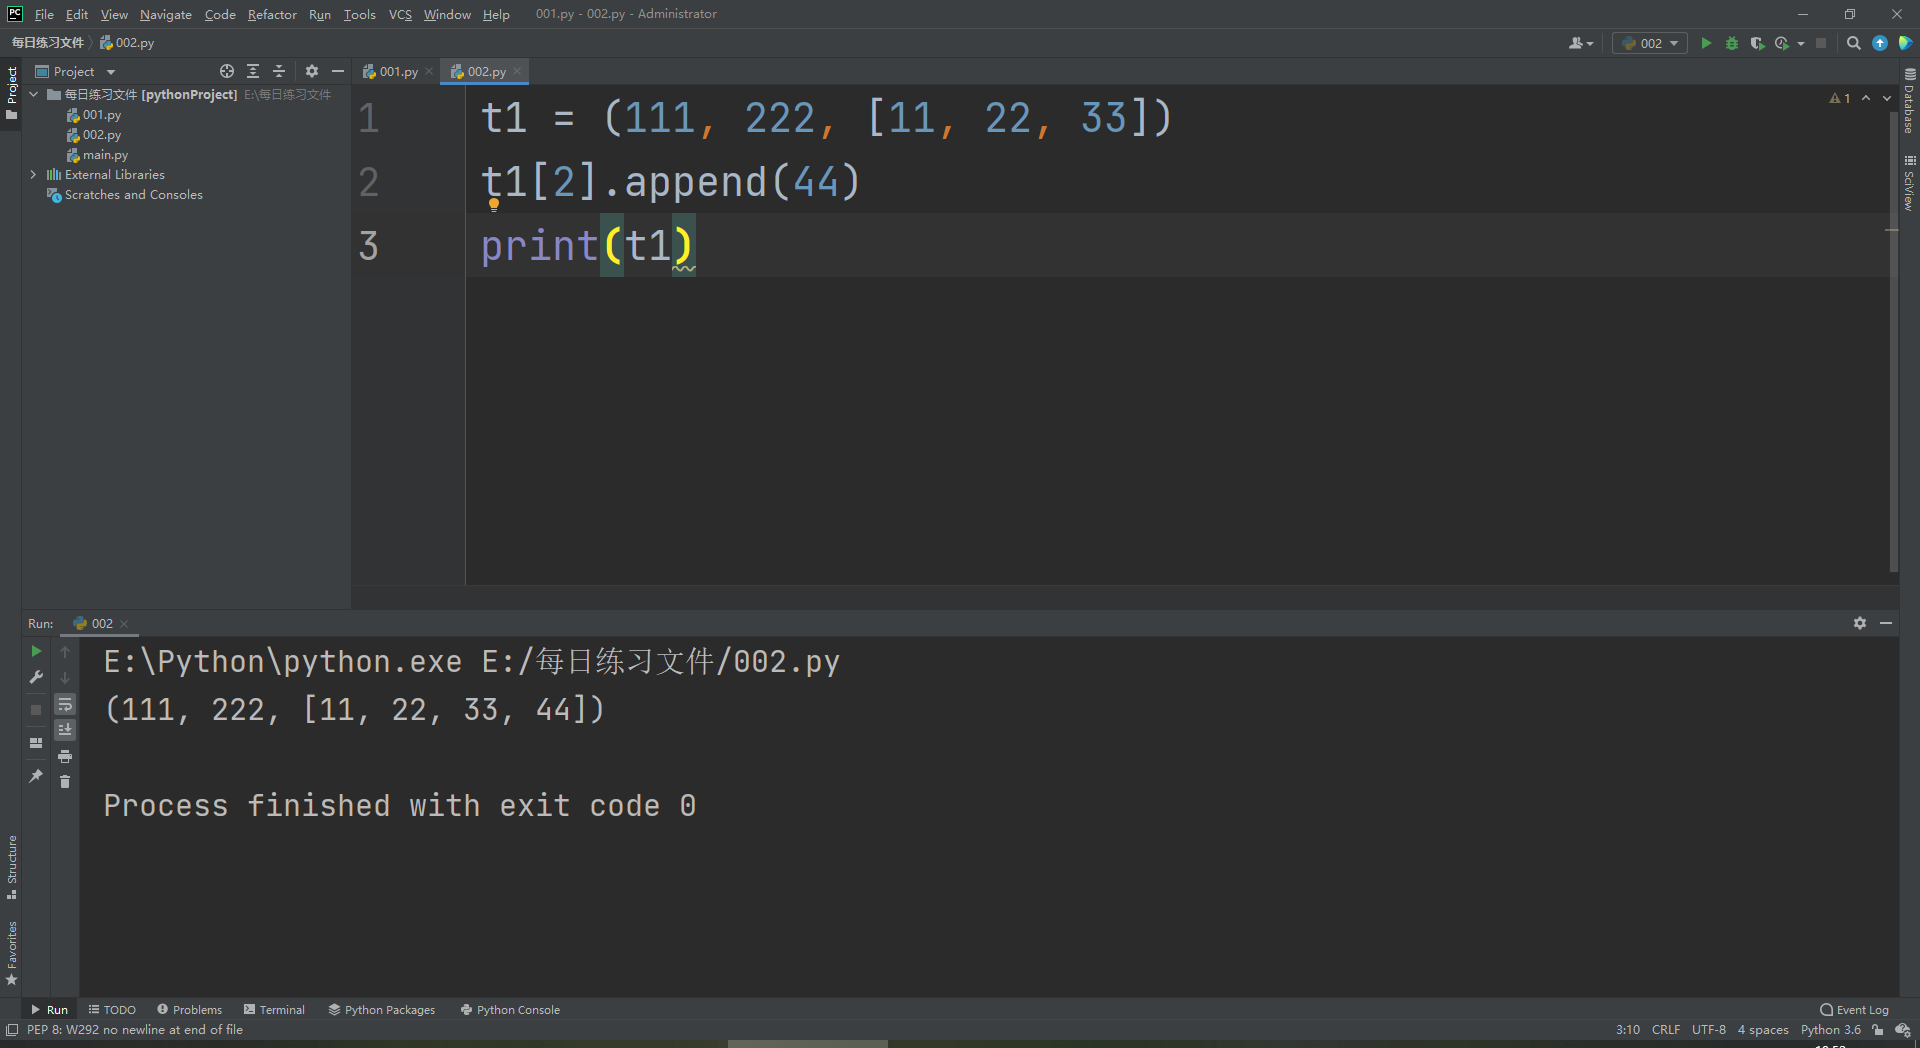The image size is (1920, 1048).
Task: Clear the console with the trash icon
Action: click(65, 781)
